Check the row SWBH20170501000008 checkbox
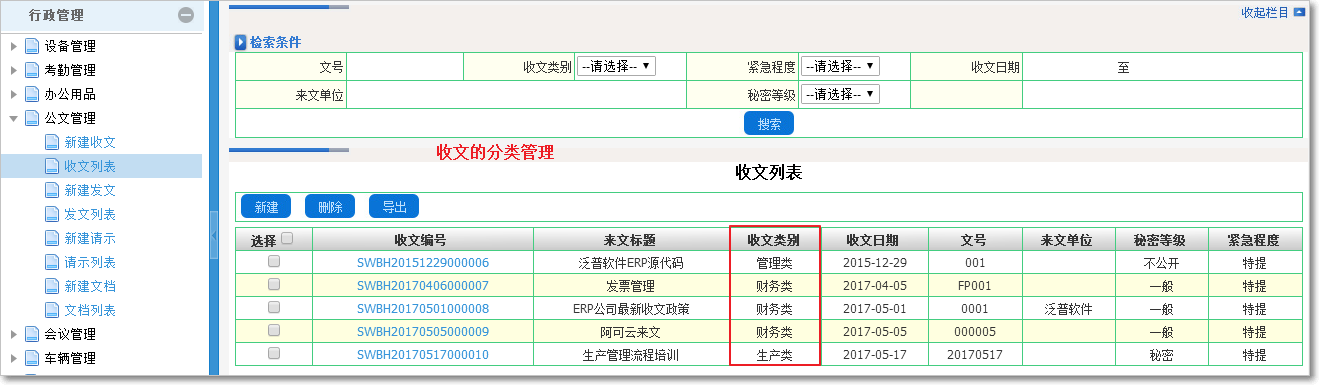 tap(274, 306)
